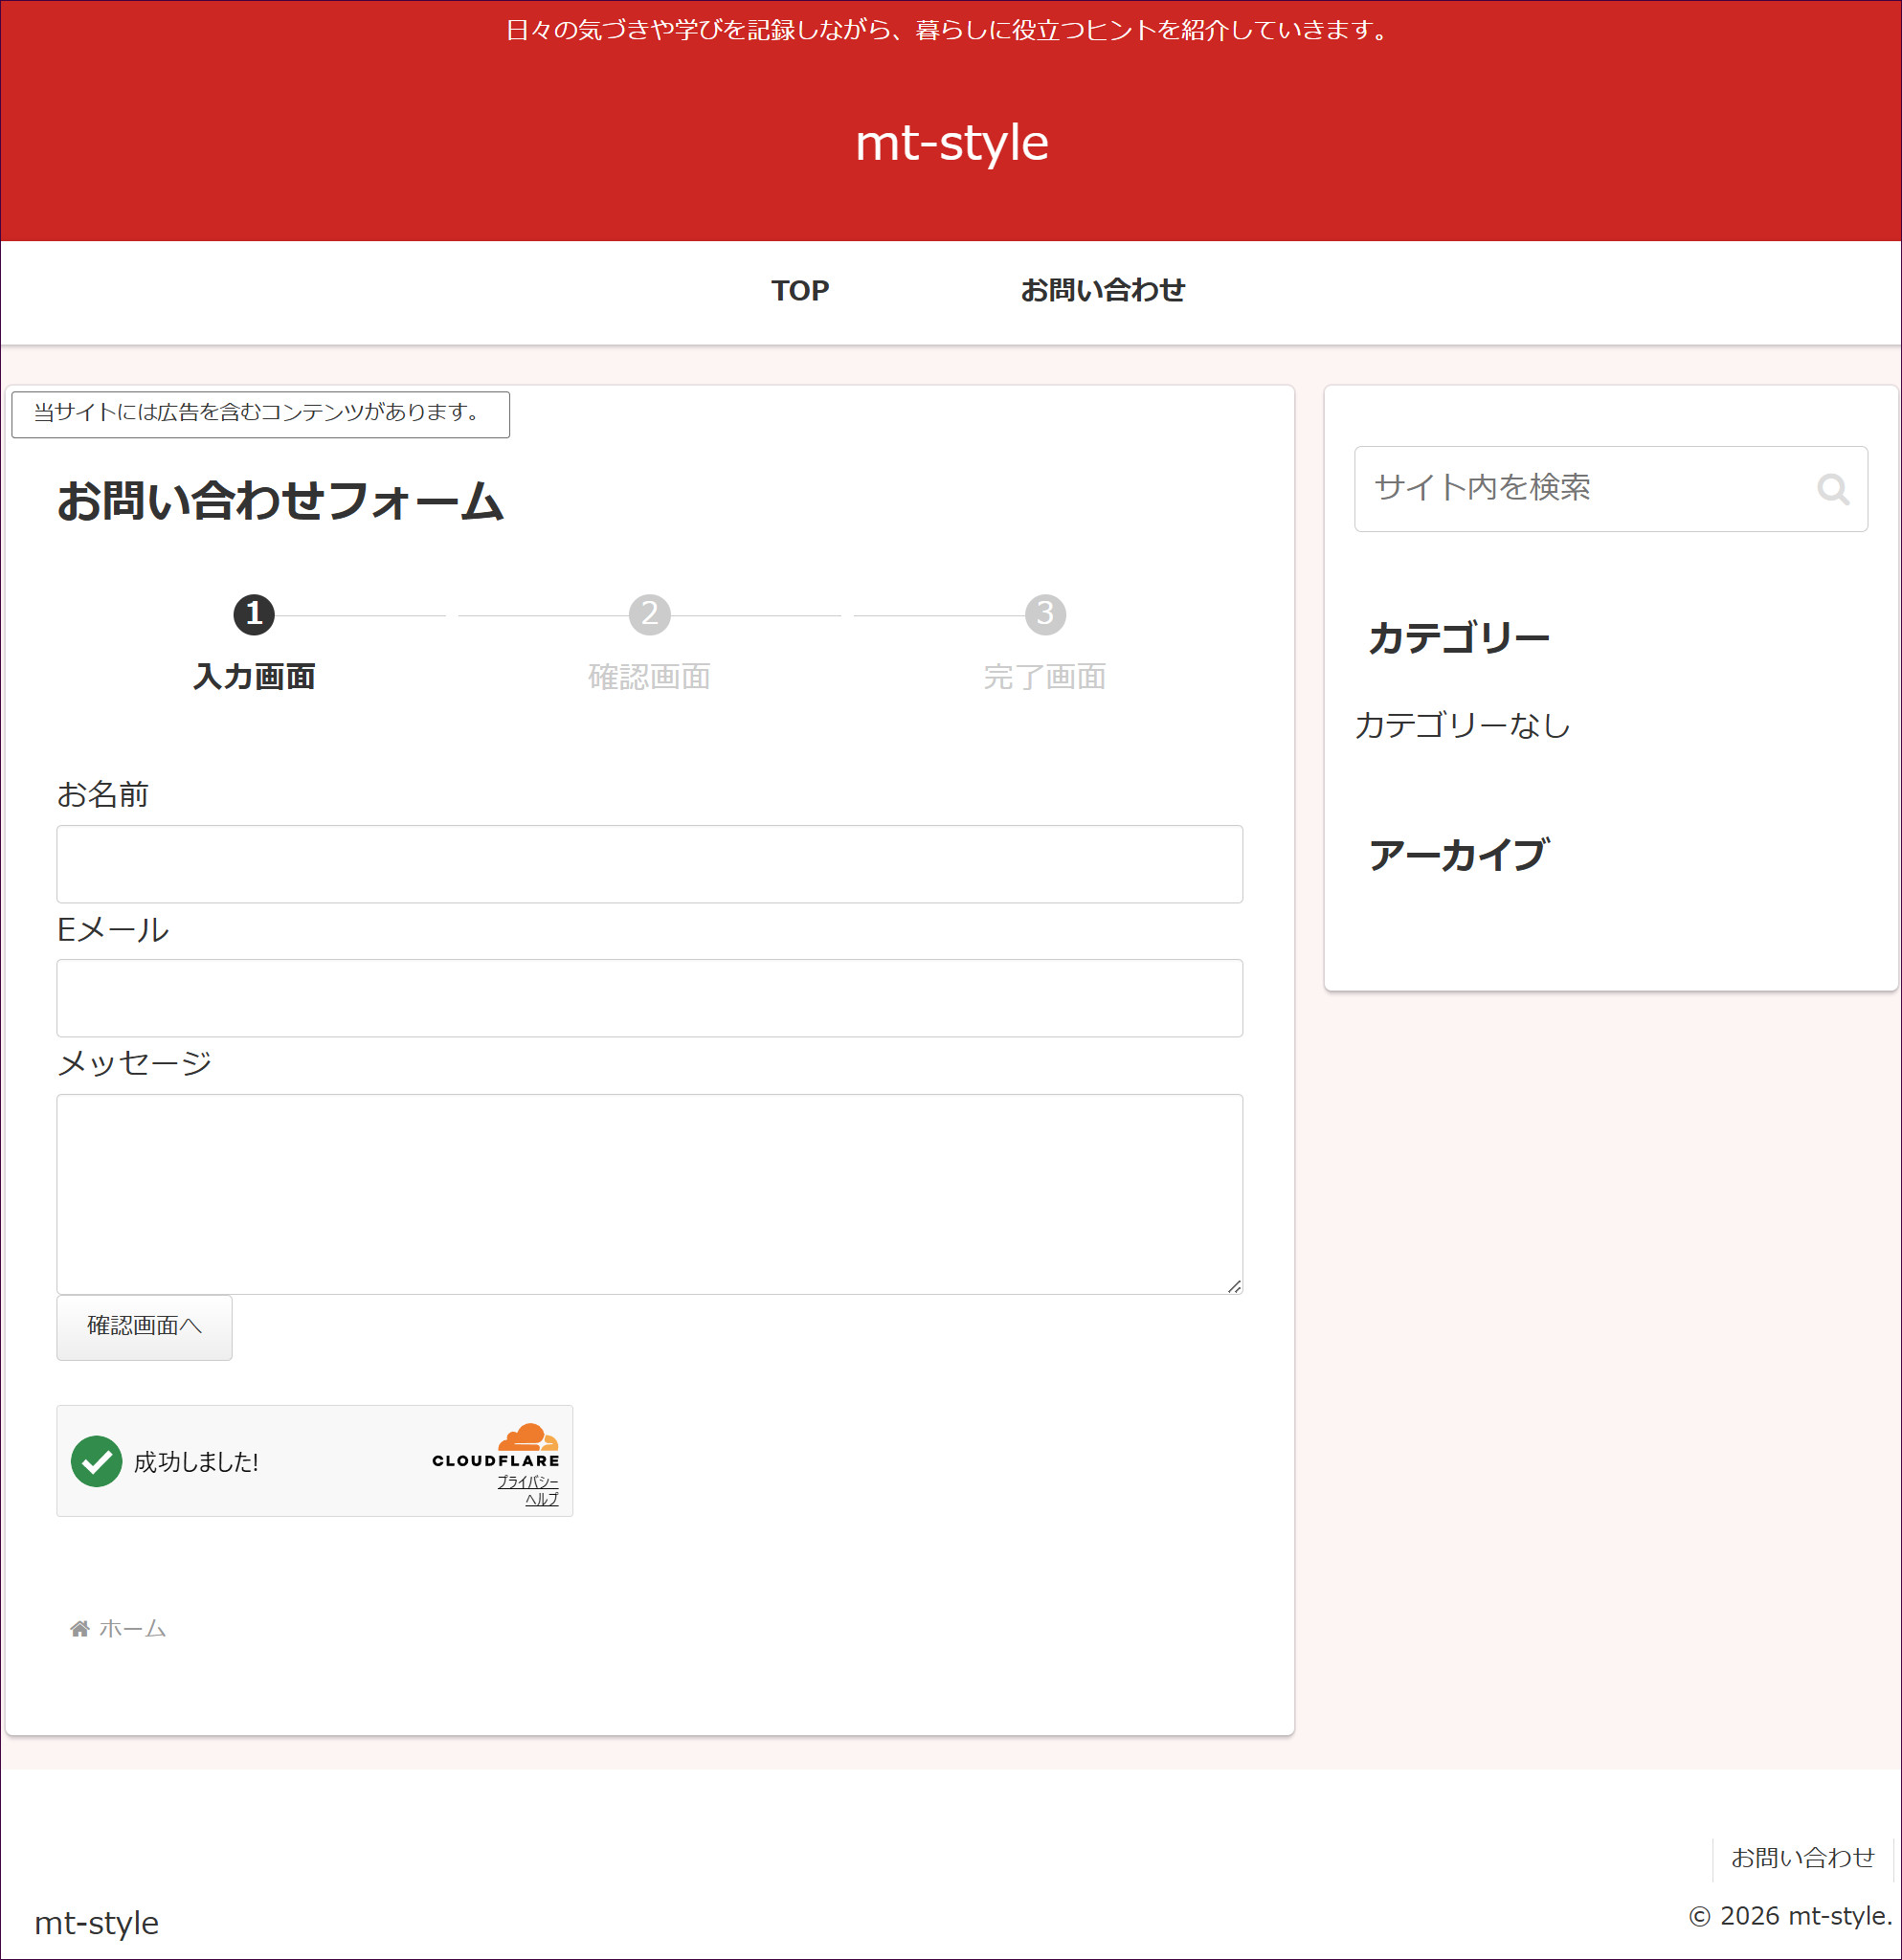The height and width of the screenshot is (1960, 1902).
Task: Click the 入力画面 step label
Action: tap(254, 677)
